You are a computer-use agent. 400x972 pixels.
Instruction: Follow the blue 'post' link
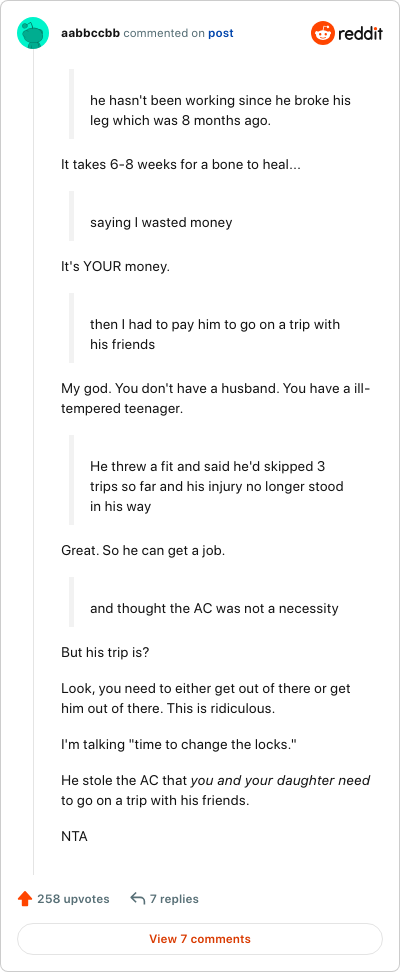tap(221, 33)
